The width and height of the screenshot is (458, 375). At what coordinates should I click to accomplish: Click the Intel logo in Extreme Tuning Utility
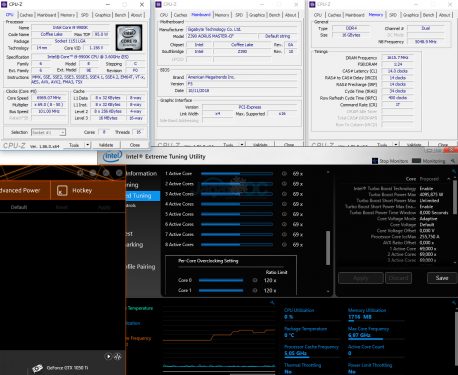[112, 156]
